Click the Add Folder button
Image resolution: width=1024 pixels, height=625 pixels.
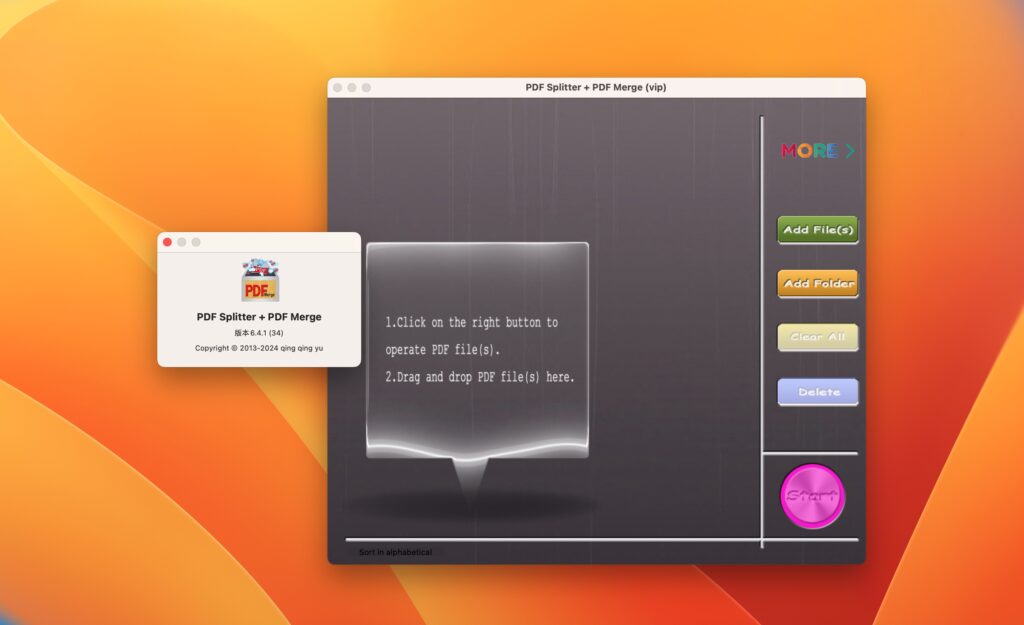(817, 283)
